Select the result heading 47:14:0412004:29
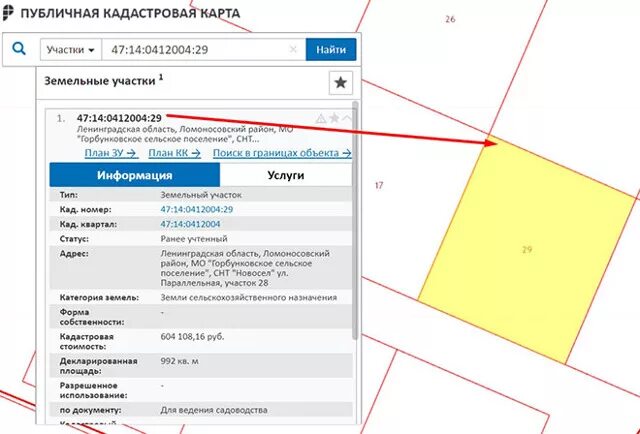Image resolution: width=640 pixels, height=434 pixels. click(119, 118)
